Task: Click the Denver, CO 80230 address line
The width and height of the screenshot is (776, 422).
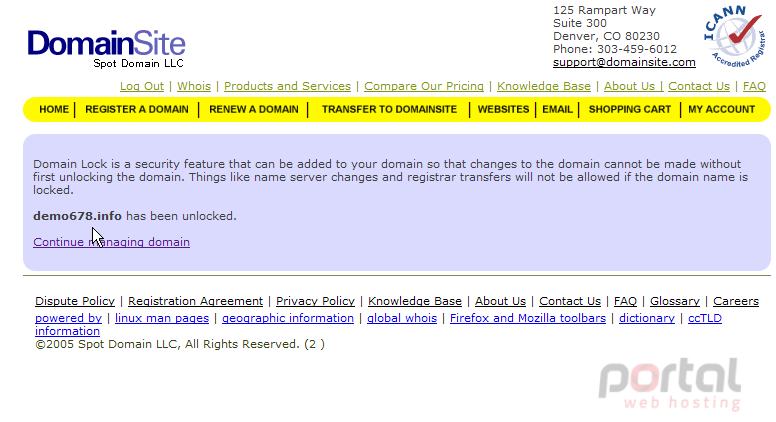Action: point(606,36)
